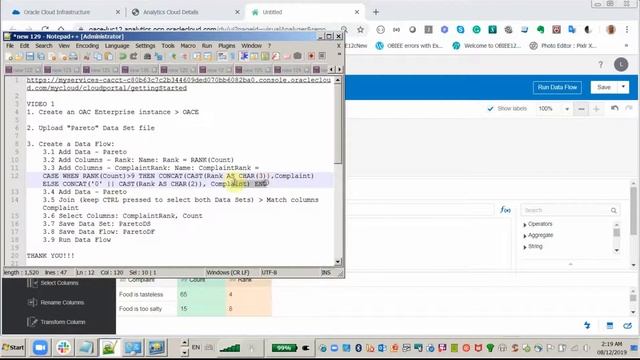The height and width of the screenshot is (360, 640).
Task: Click the Run Data Flow button
Action: point(557,87)
